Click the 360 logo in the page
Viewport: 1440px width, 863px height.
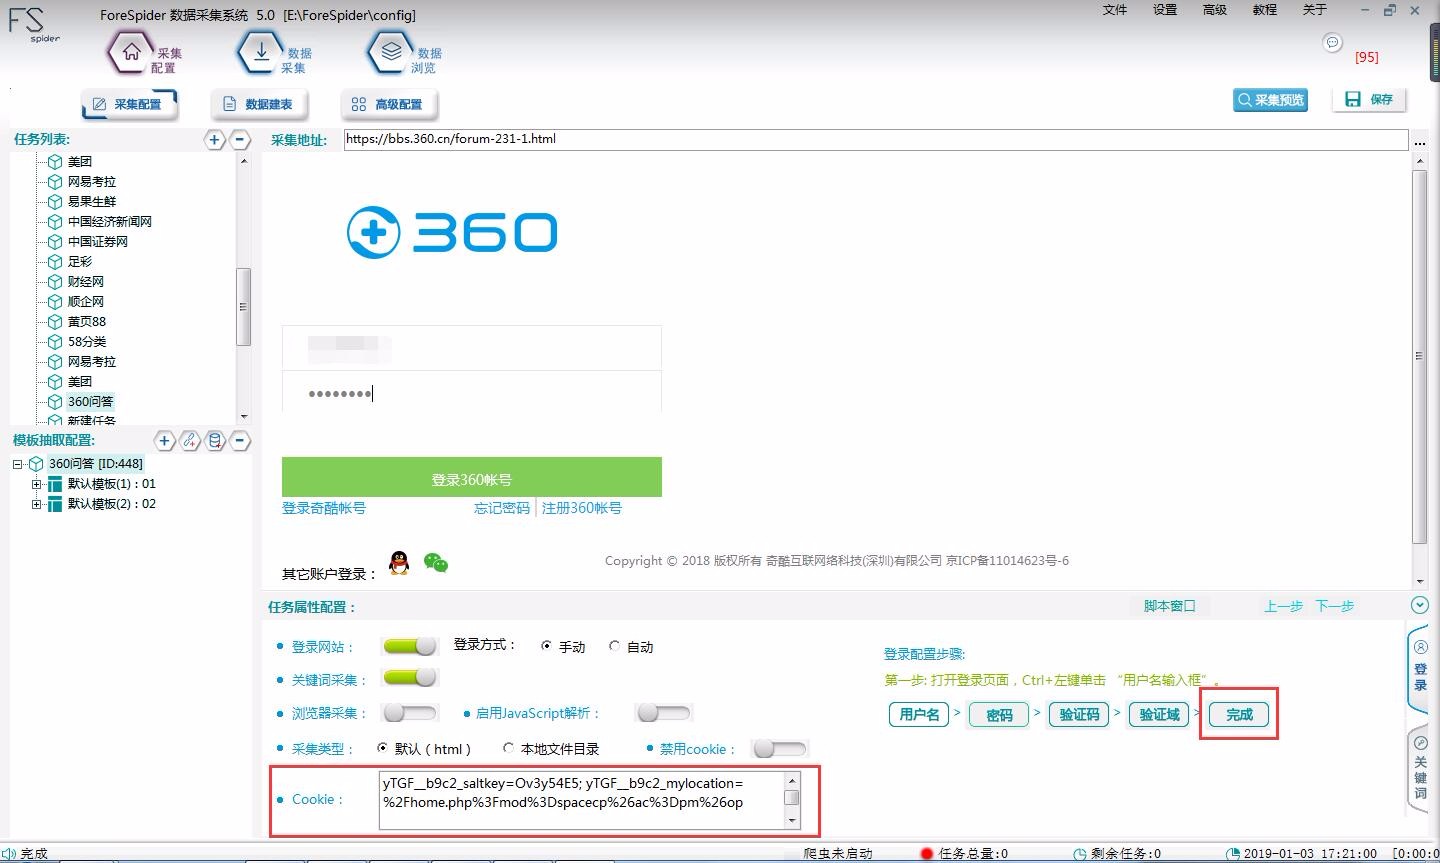(x=451, y=232)
